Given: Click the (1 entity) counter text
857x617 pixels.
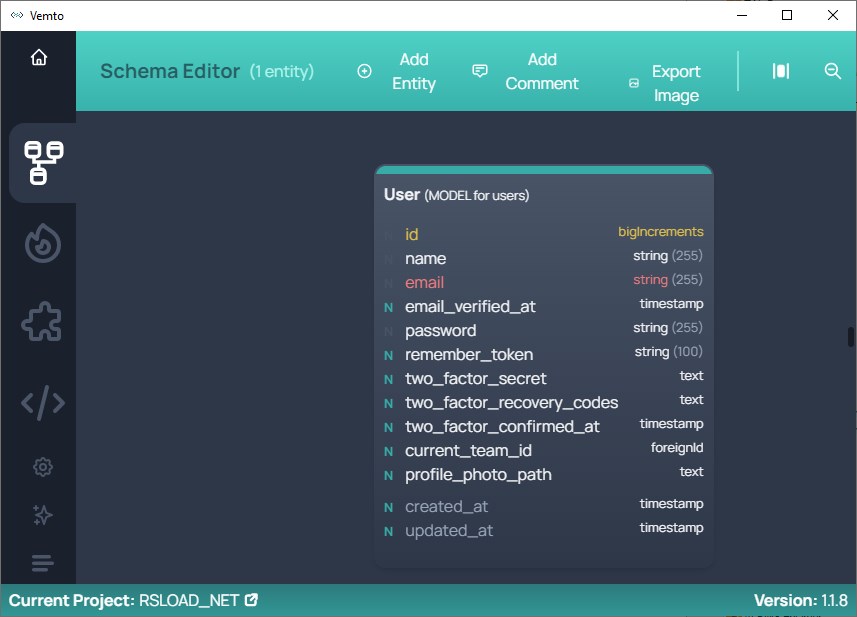Looking at the screenshot, I should click(x=282, y=71).
